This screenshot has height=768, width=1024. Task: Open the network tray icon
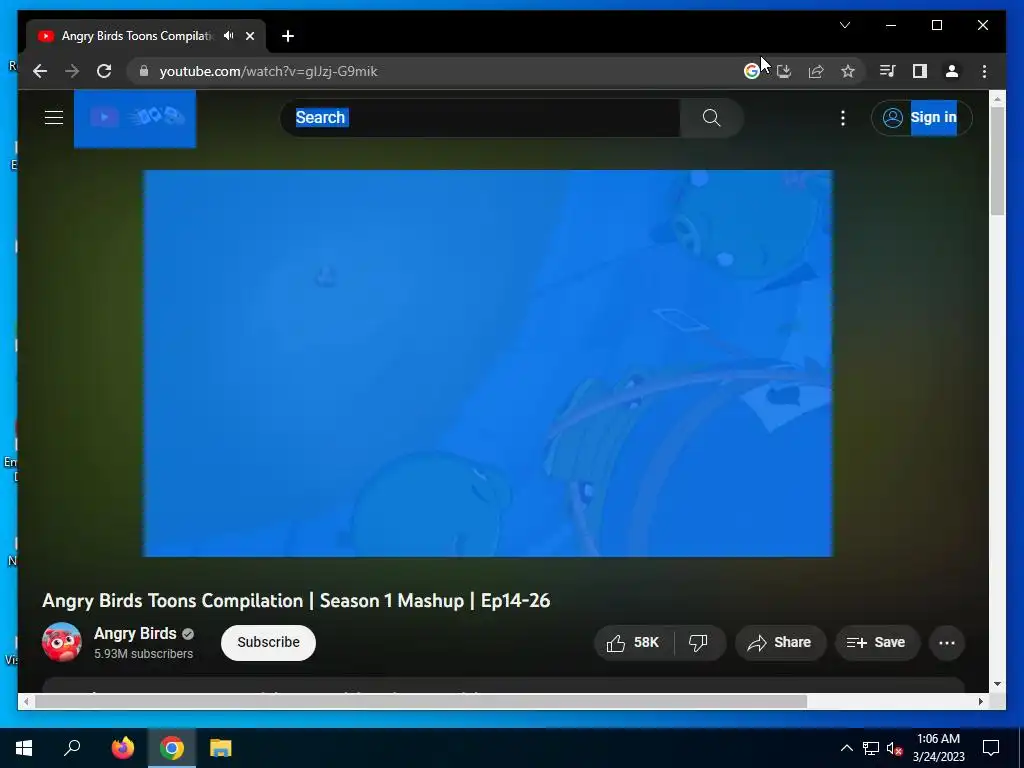(871, 748)
